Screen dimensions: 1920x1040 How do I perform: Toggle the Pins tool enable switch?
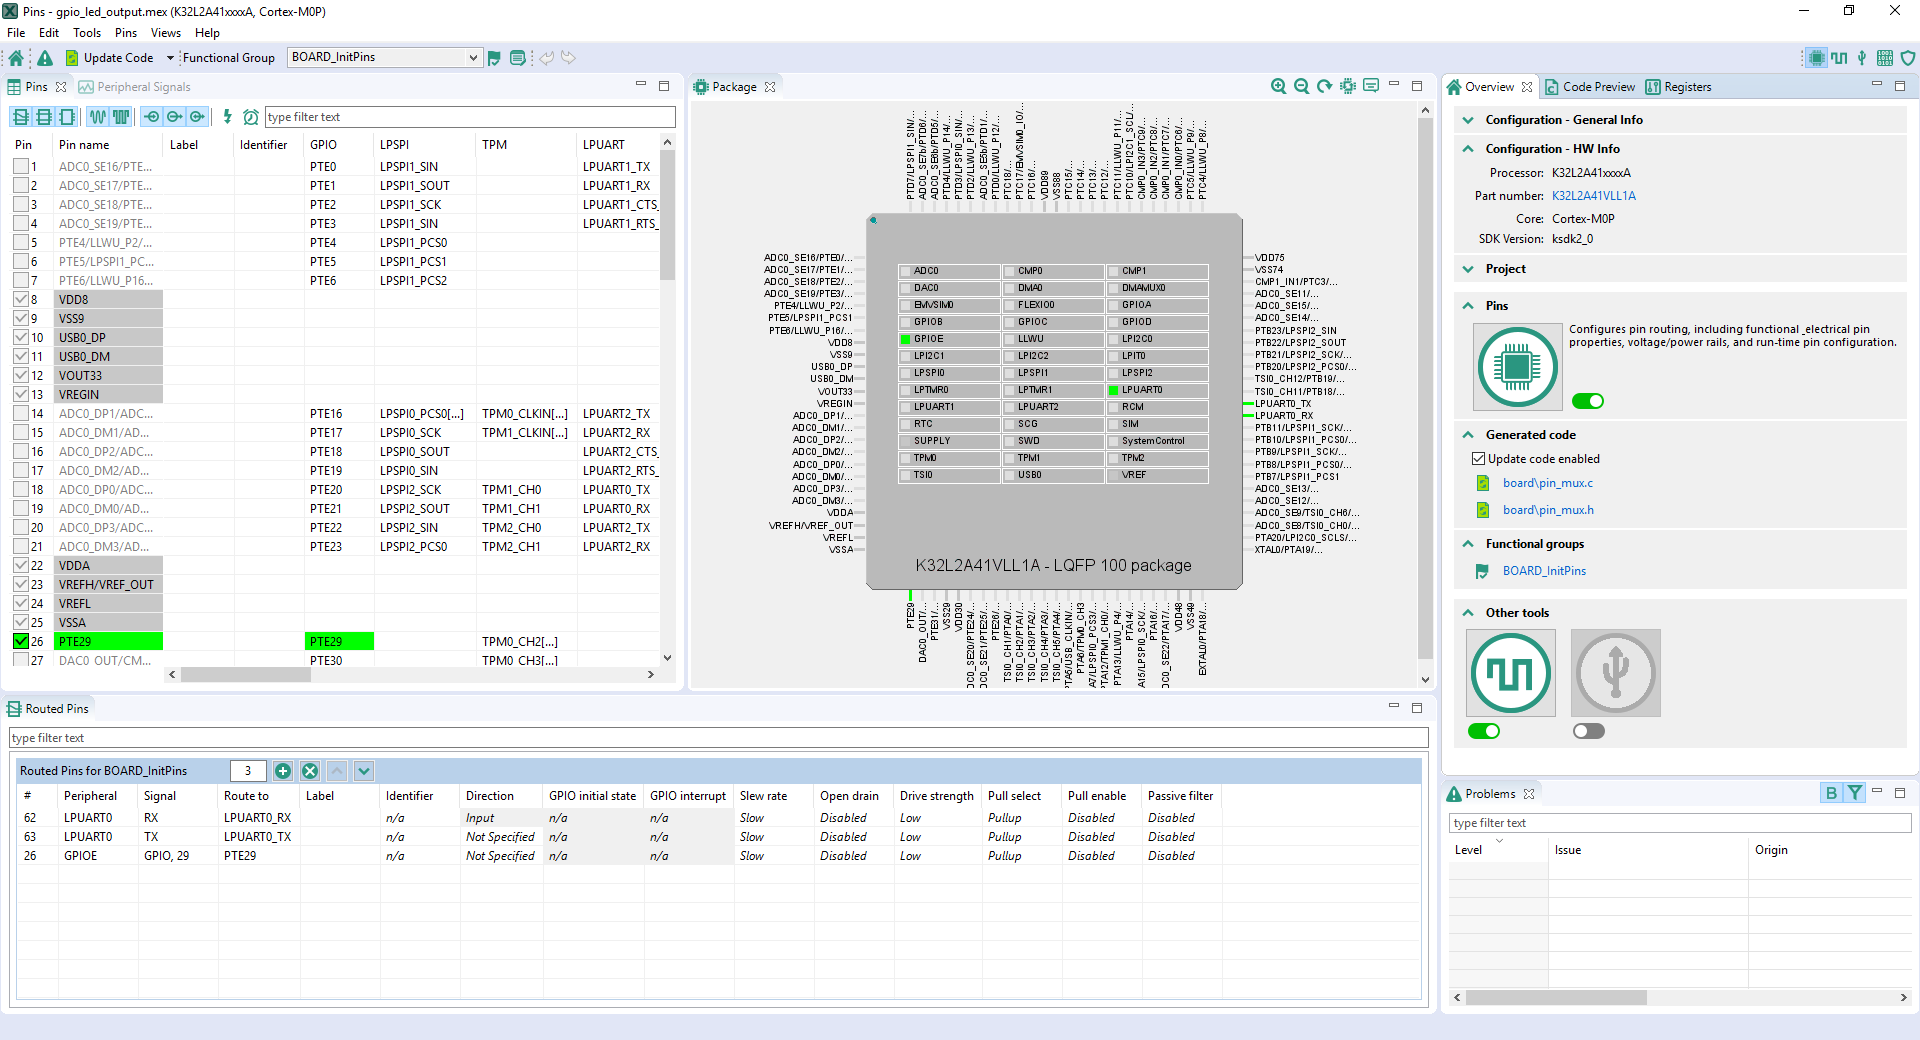pyautogui.click(x=1587, y=401)
